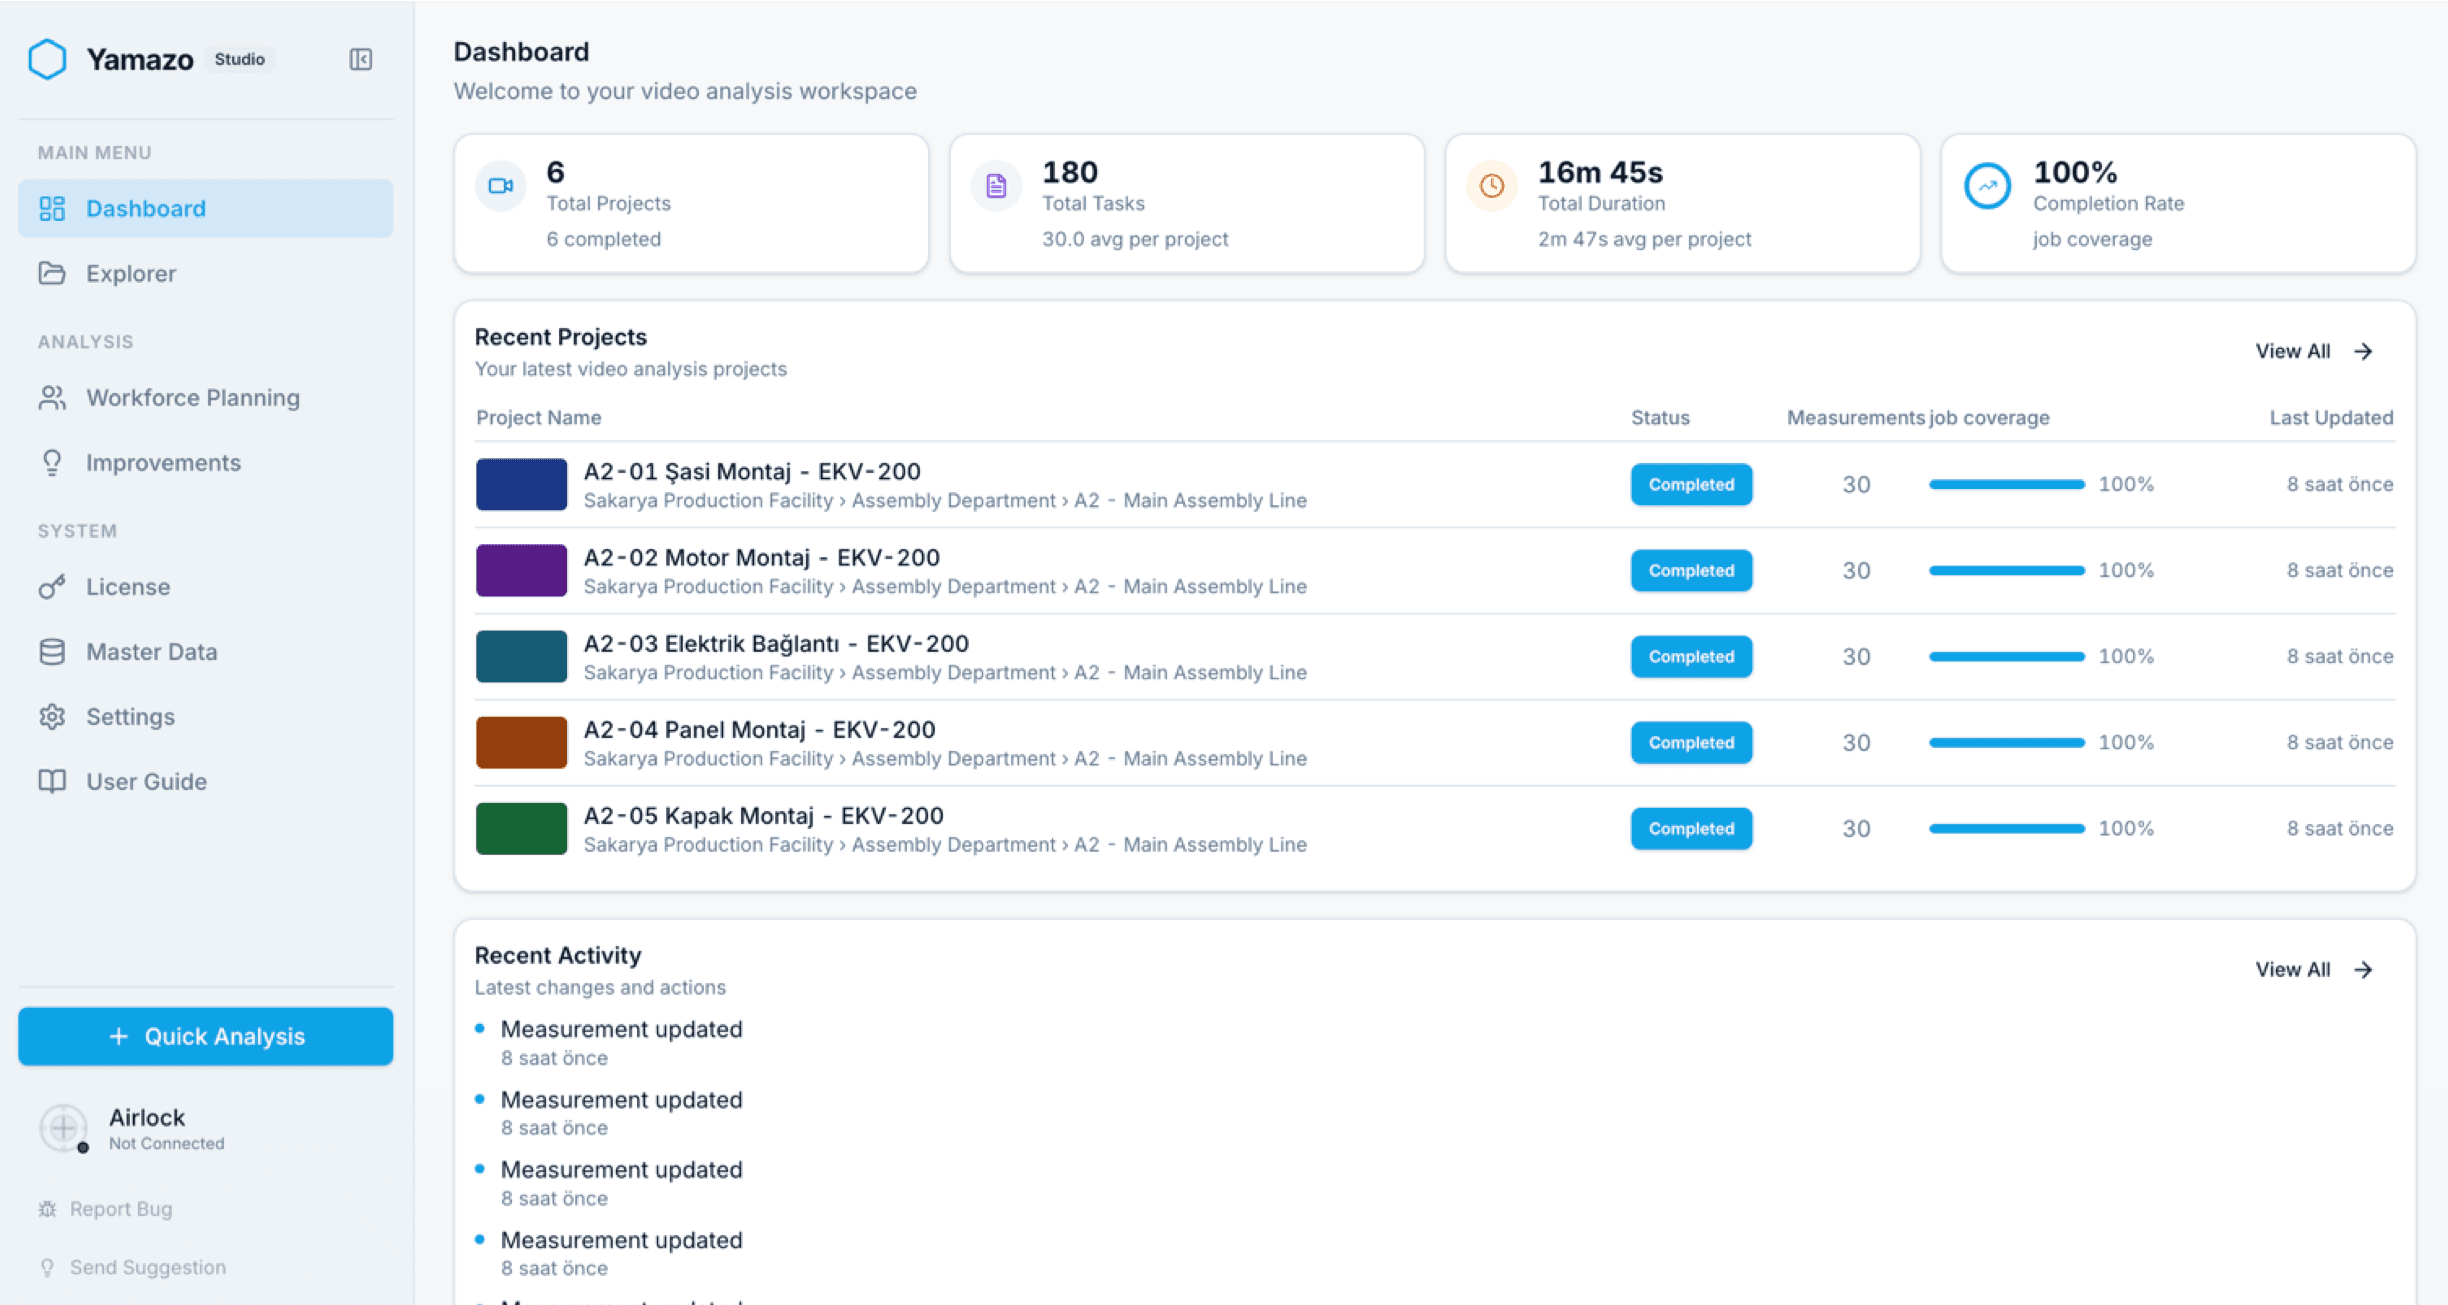Click Completed badge for A2-04 Panel Montaj
Image resolution: width=2448 pixels, height=1305 pixels.
click(1691, 742)
